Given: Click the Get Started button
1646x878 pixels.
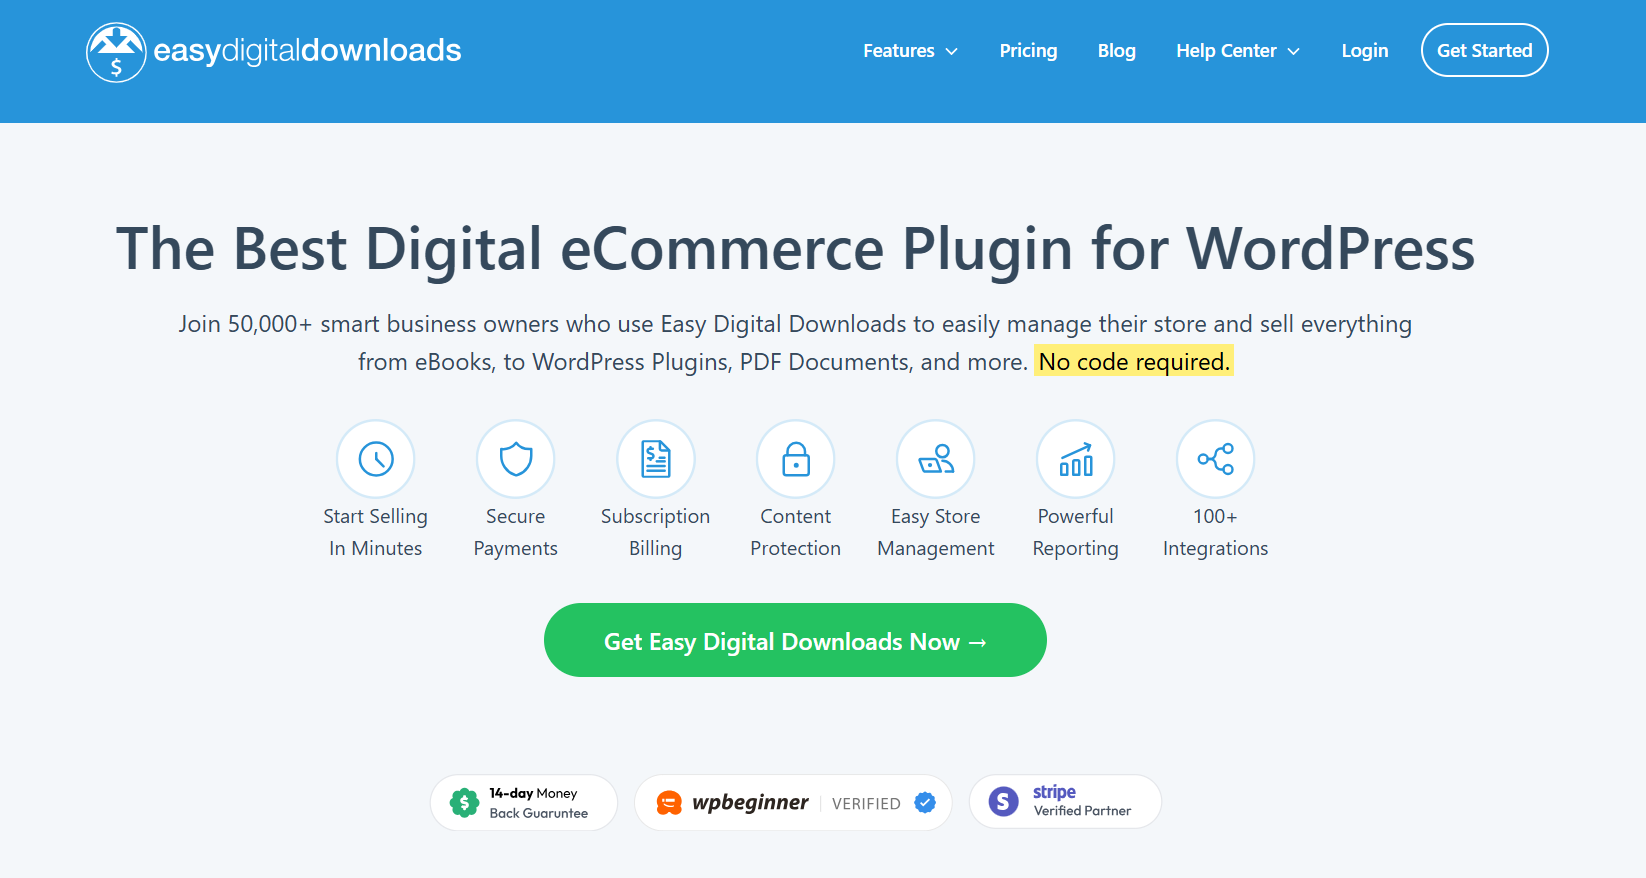Looking at the screenshot, I should 1484,50.
